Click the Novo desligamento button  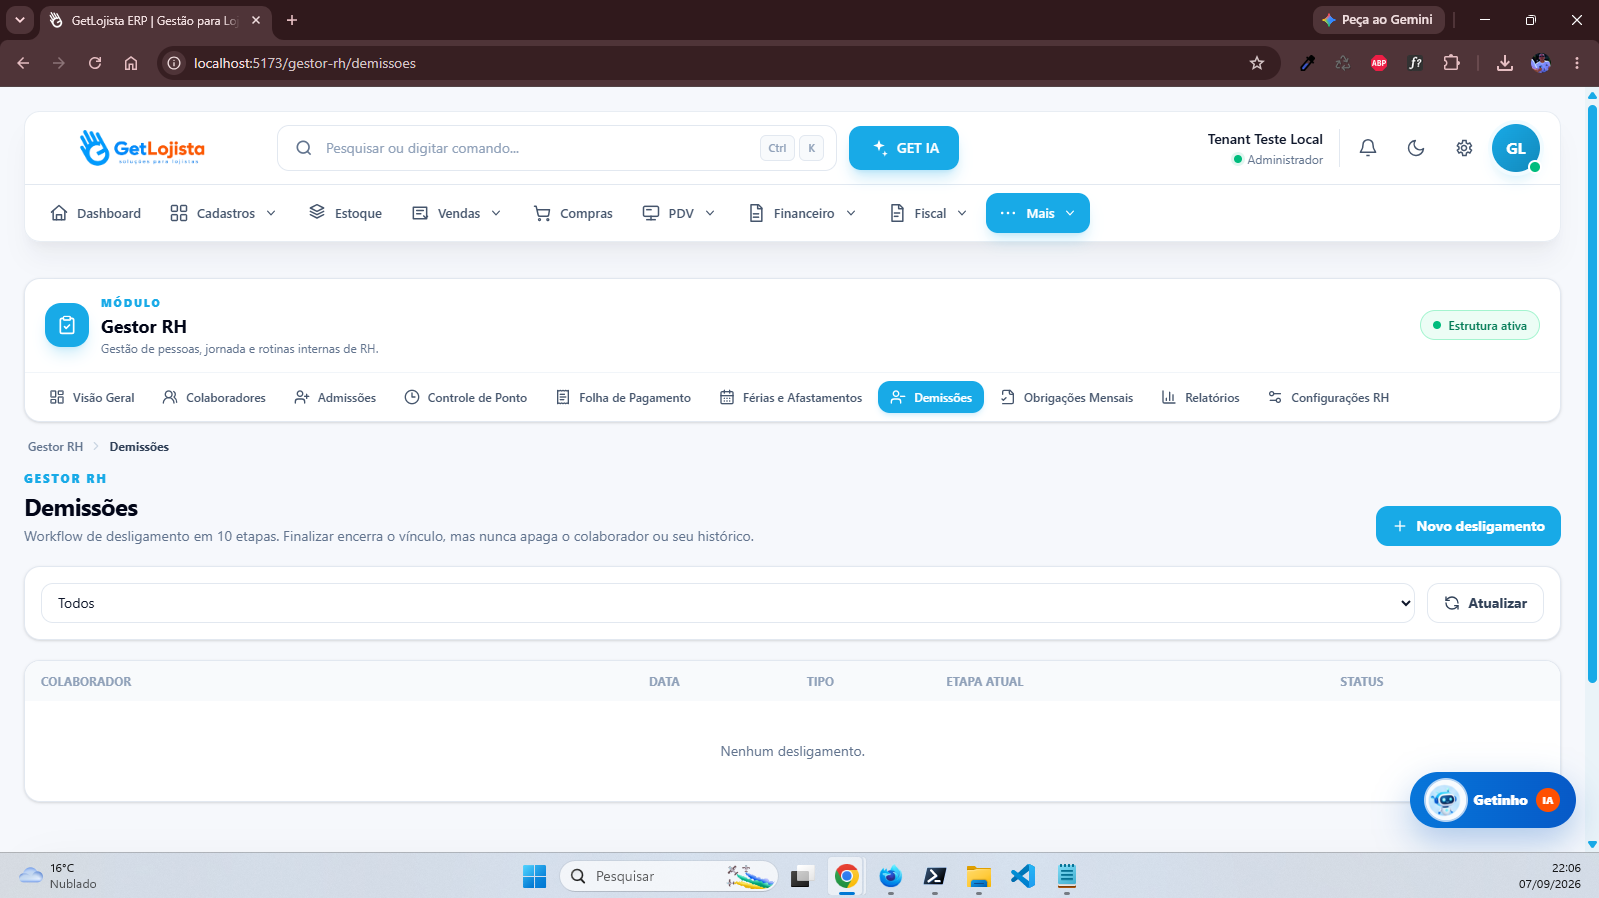[x=1468, y=526]
